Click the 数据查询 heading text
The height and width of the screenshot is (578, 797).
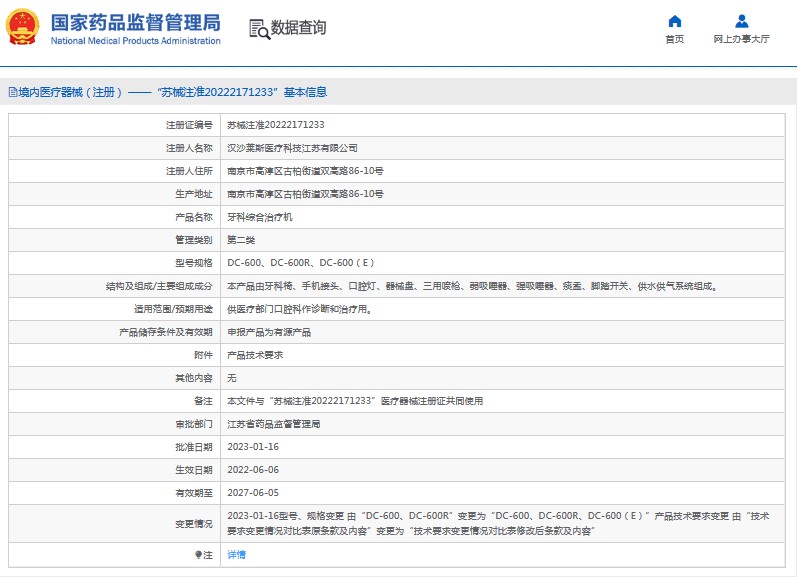click(x=298, y=28)
